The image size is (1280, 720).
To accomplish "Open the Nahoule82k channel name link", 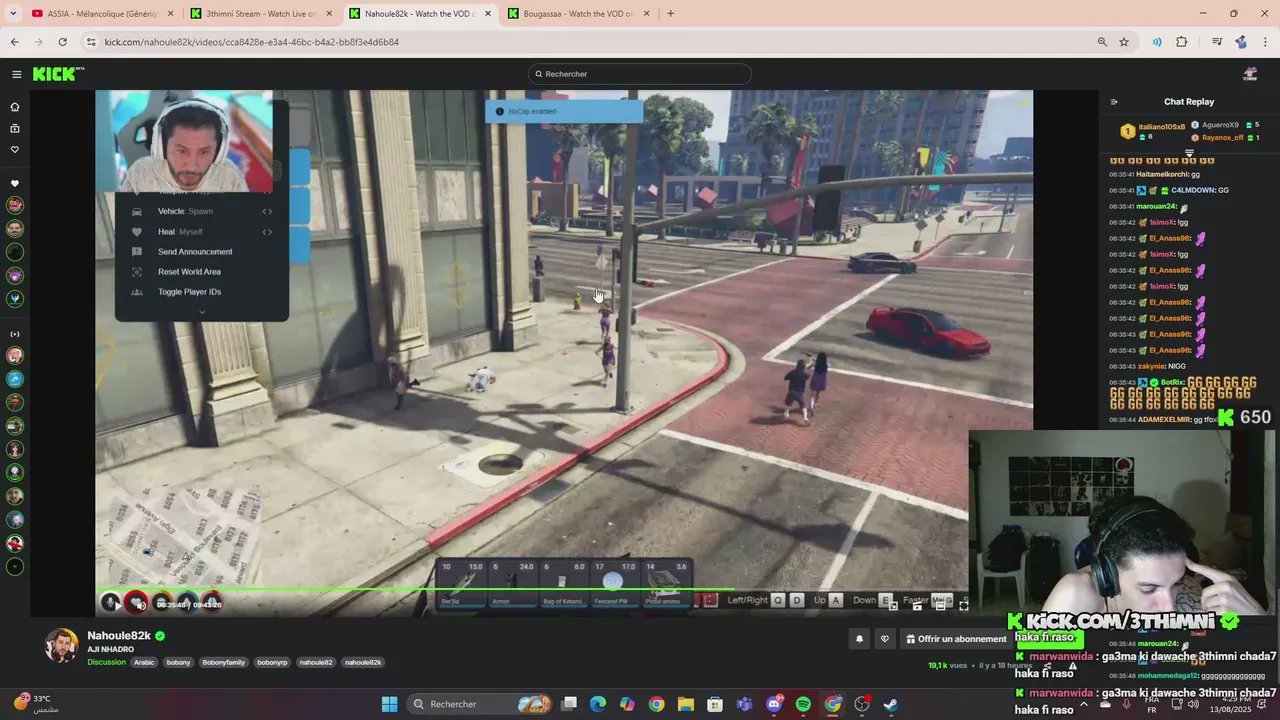I will click(x=119, y=636).
